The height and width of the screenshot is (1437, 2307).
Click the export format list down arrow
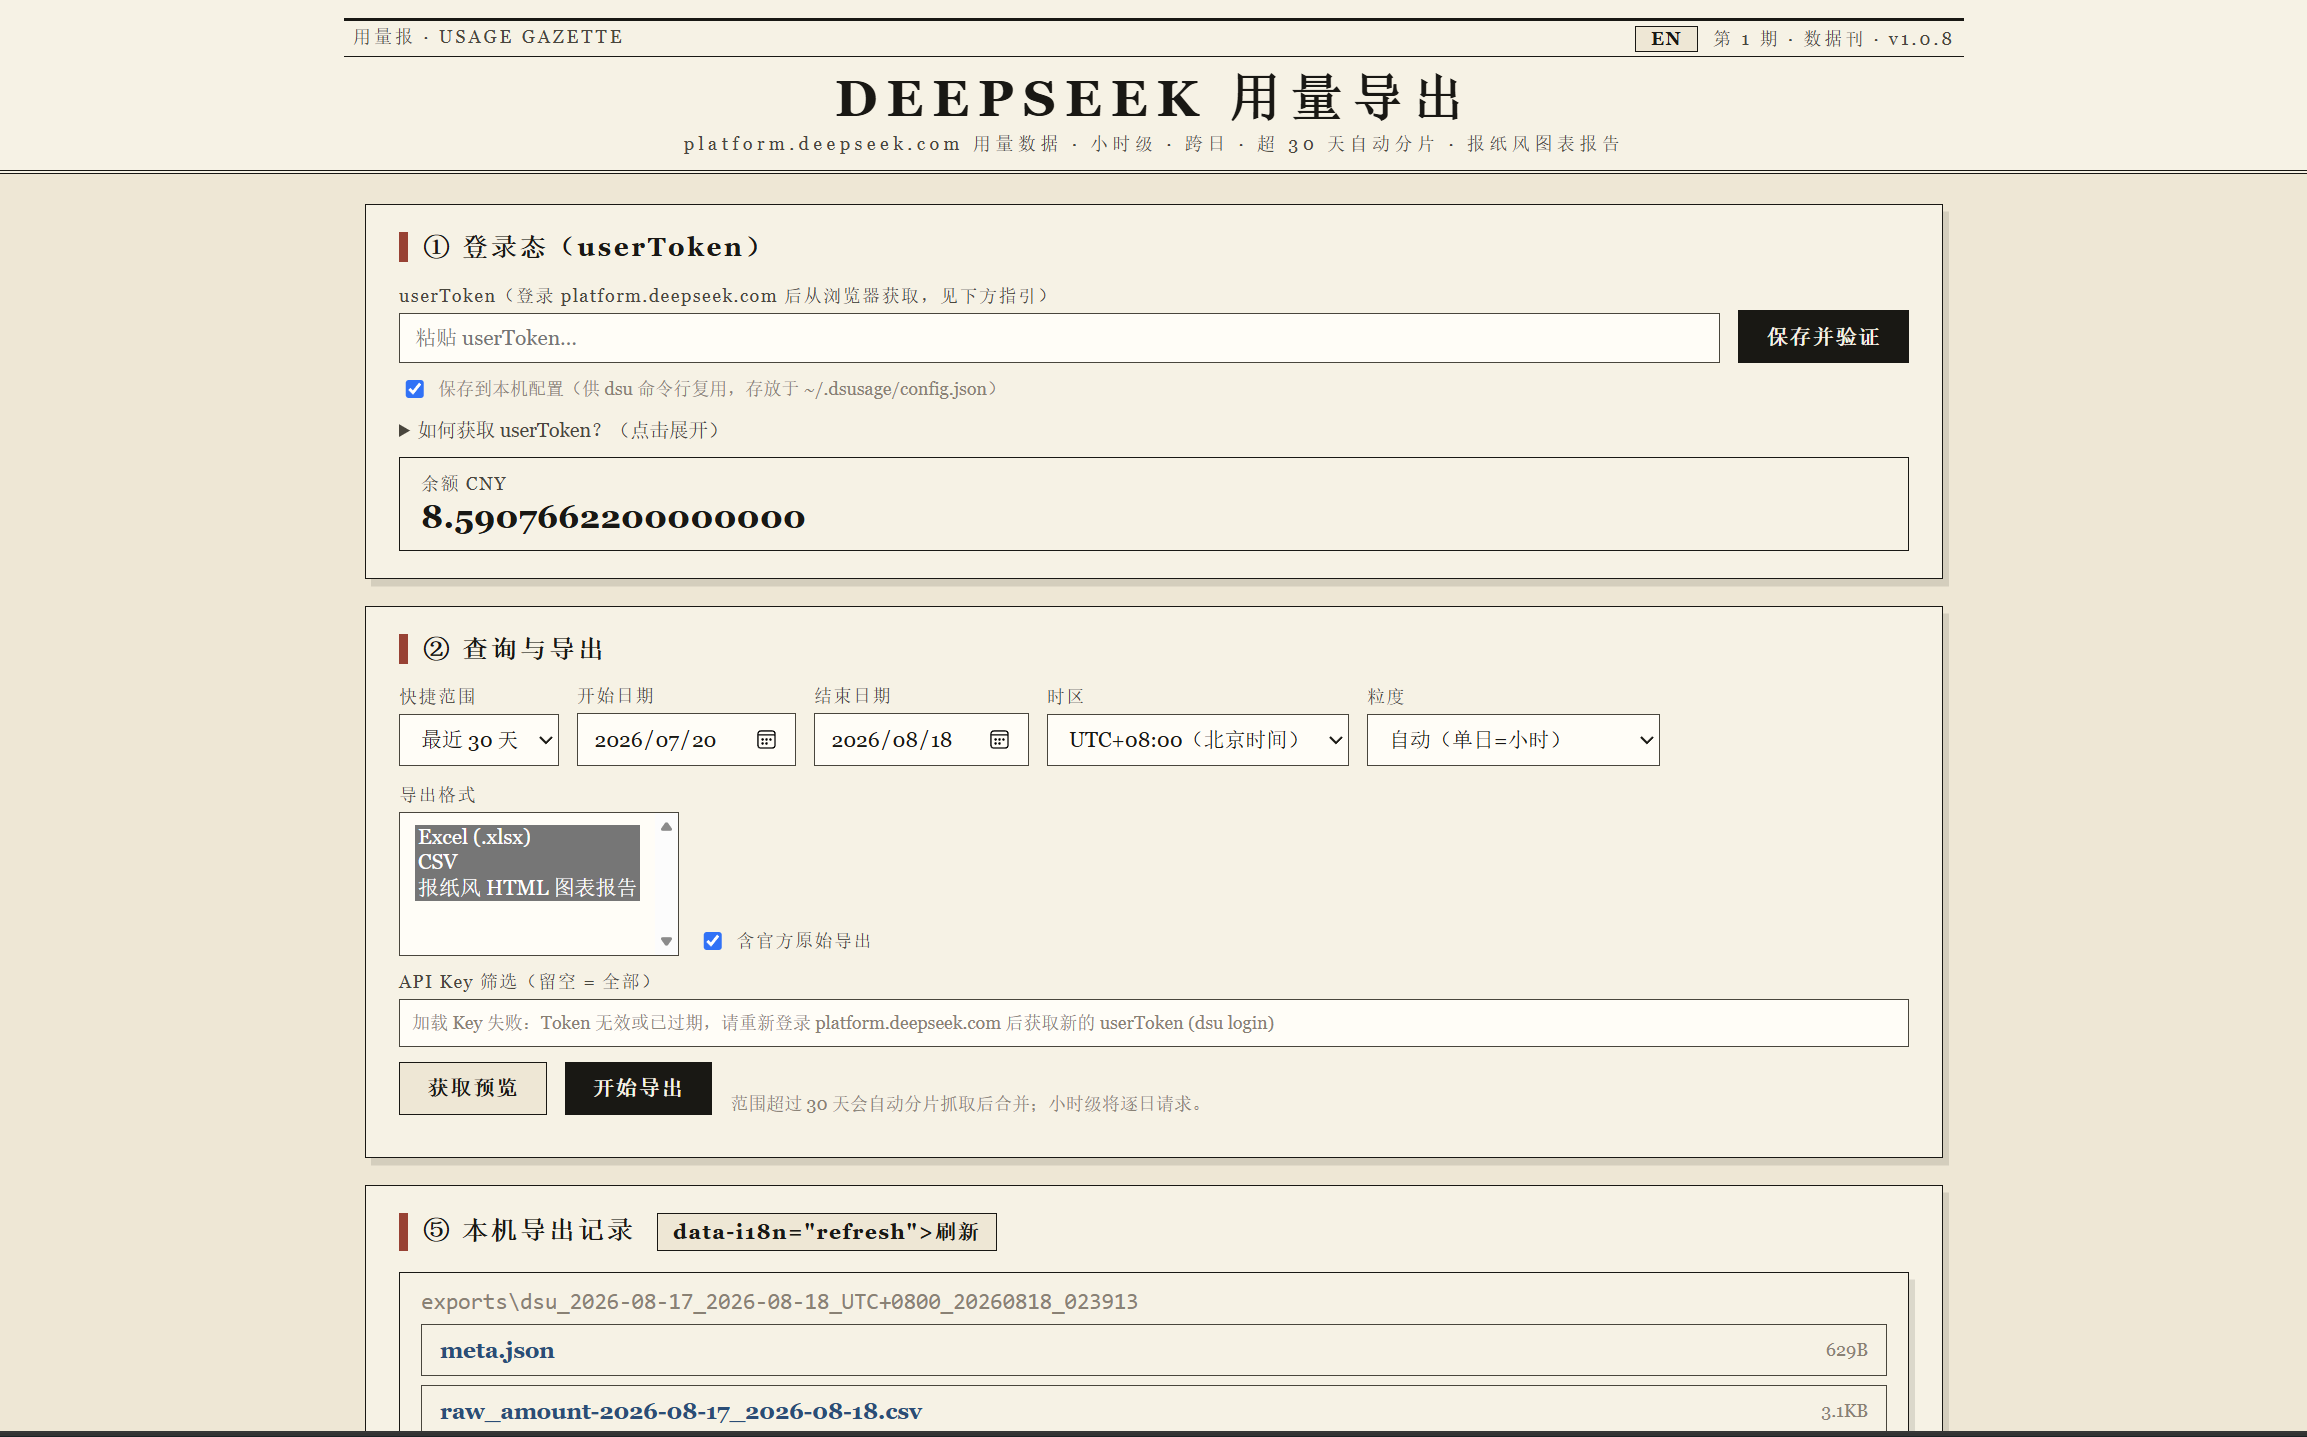pyautogui.click(x=666, y=941)
